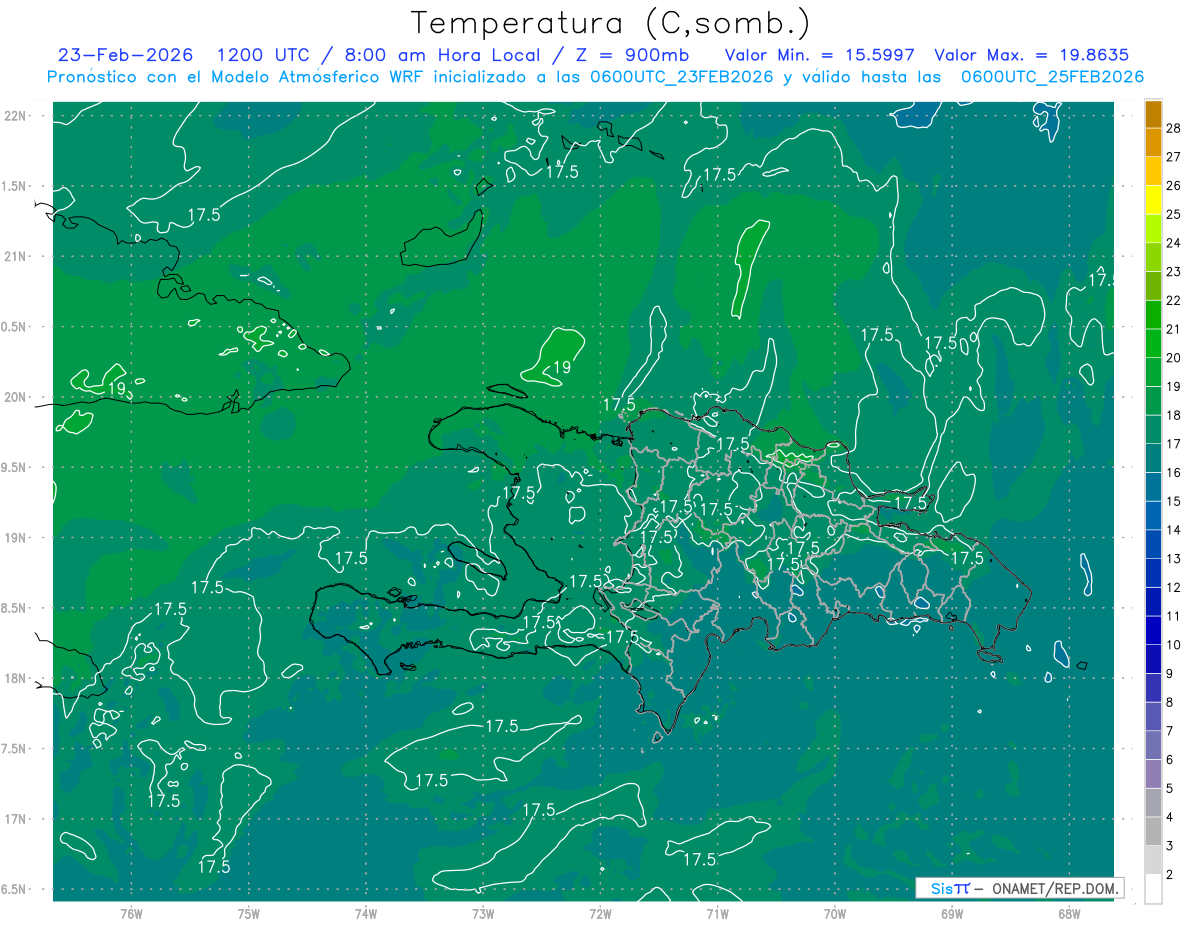Click the colorbar label '16'

1173,473
